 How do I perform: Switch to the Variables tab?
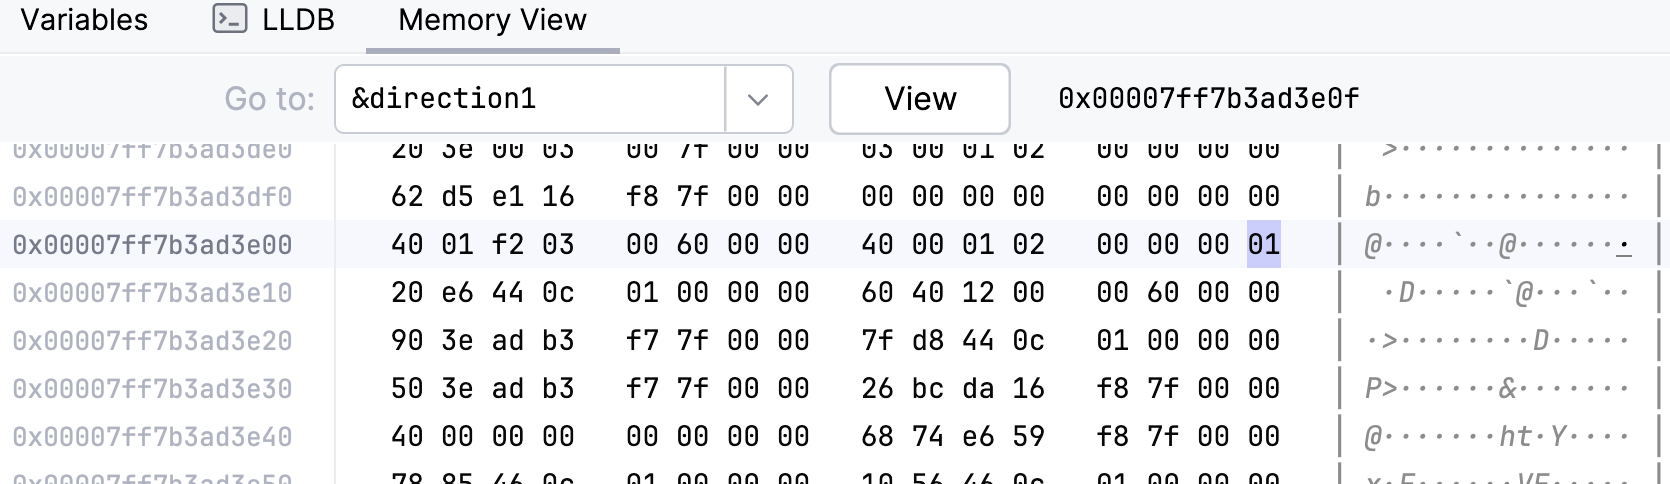pos(84,19)
